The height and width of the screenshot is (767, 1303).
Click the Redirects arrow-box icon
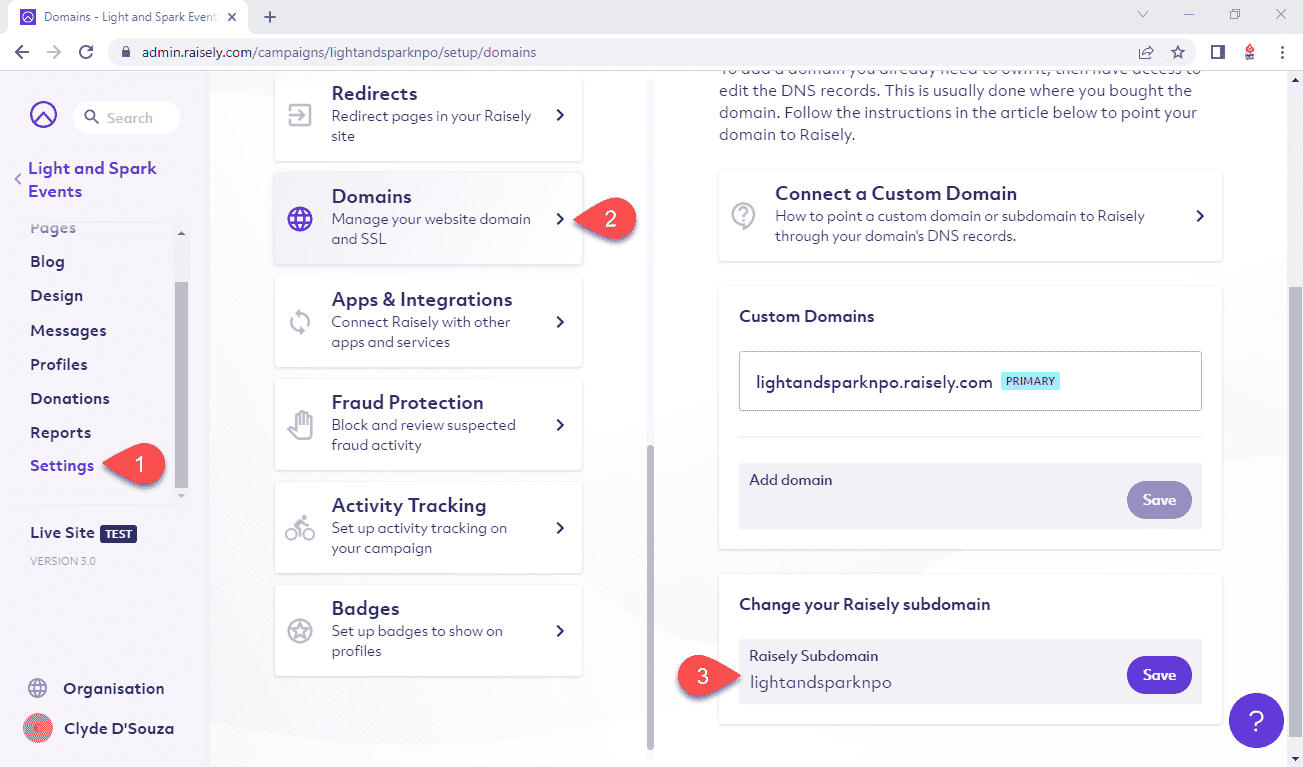pyautogui.click(x=300, y=115)
